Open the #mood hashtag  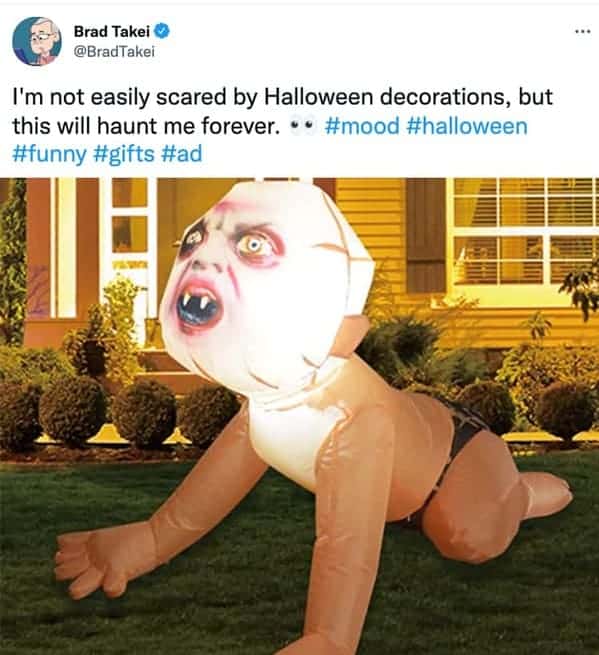coord(362,126)
